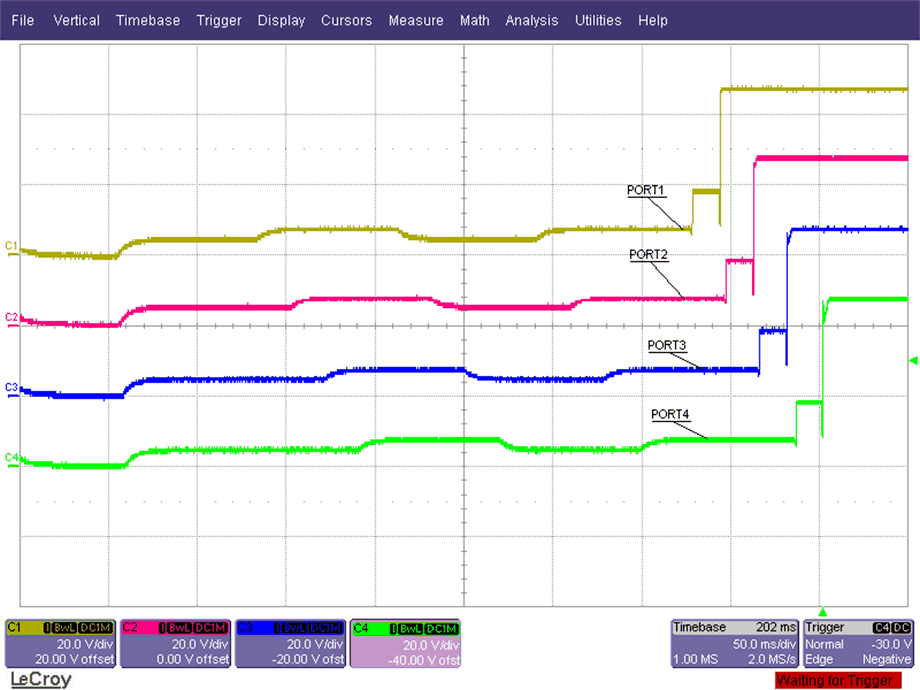
Task: Open the Timebase settings box
Action: [734, 643]
